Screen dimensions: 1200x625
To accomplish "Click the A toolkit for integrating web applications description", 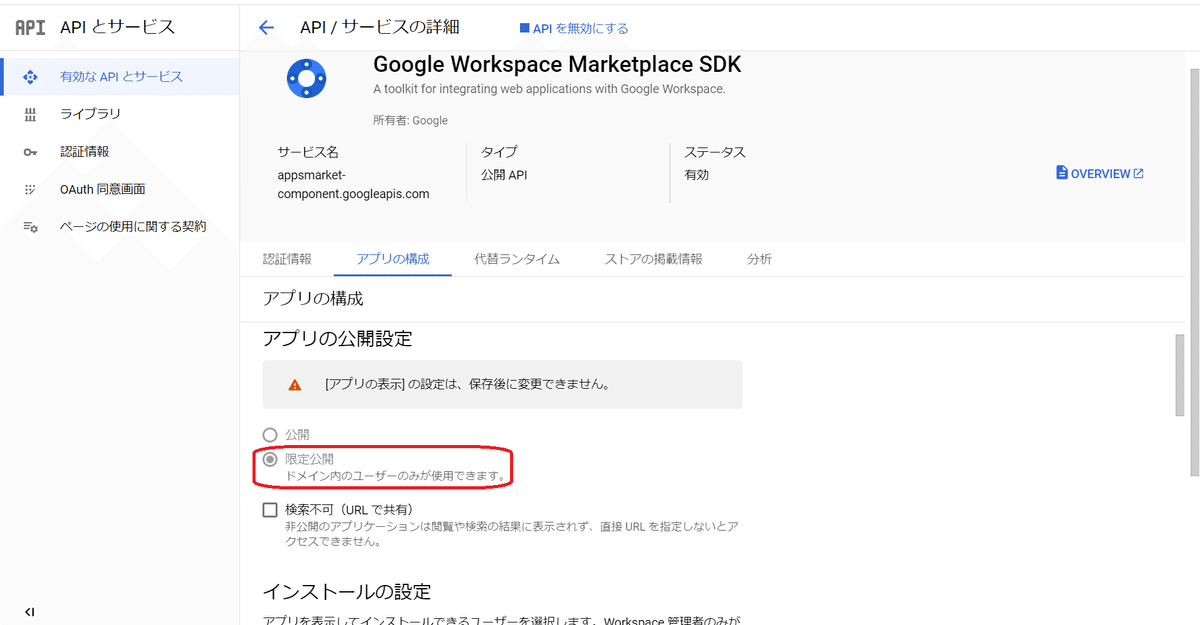I will (549, 89).
